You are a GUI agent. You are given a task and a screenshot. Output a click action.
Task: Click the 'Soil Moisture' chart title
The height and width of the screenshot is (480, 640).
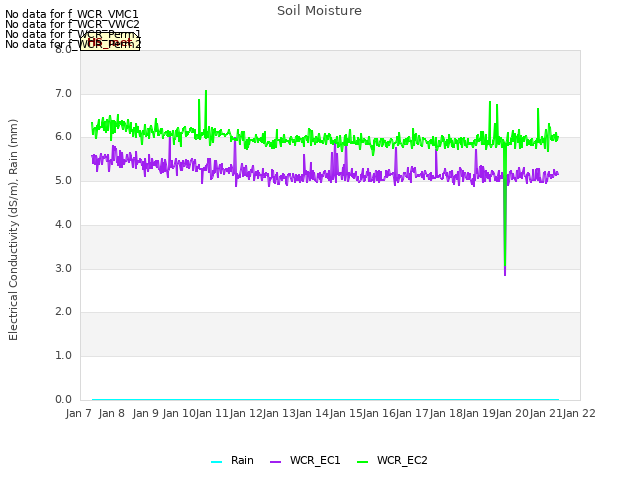[x=319, y=11]
